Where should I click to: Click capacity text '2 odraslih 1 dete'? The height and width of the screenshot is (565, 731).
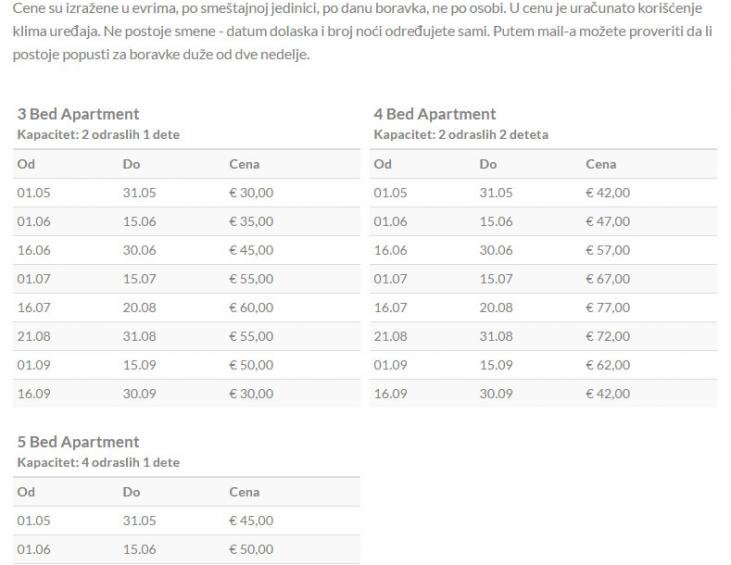(x=130, y=134)
